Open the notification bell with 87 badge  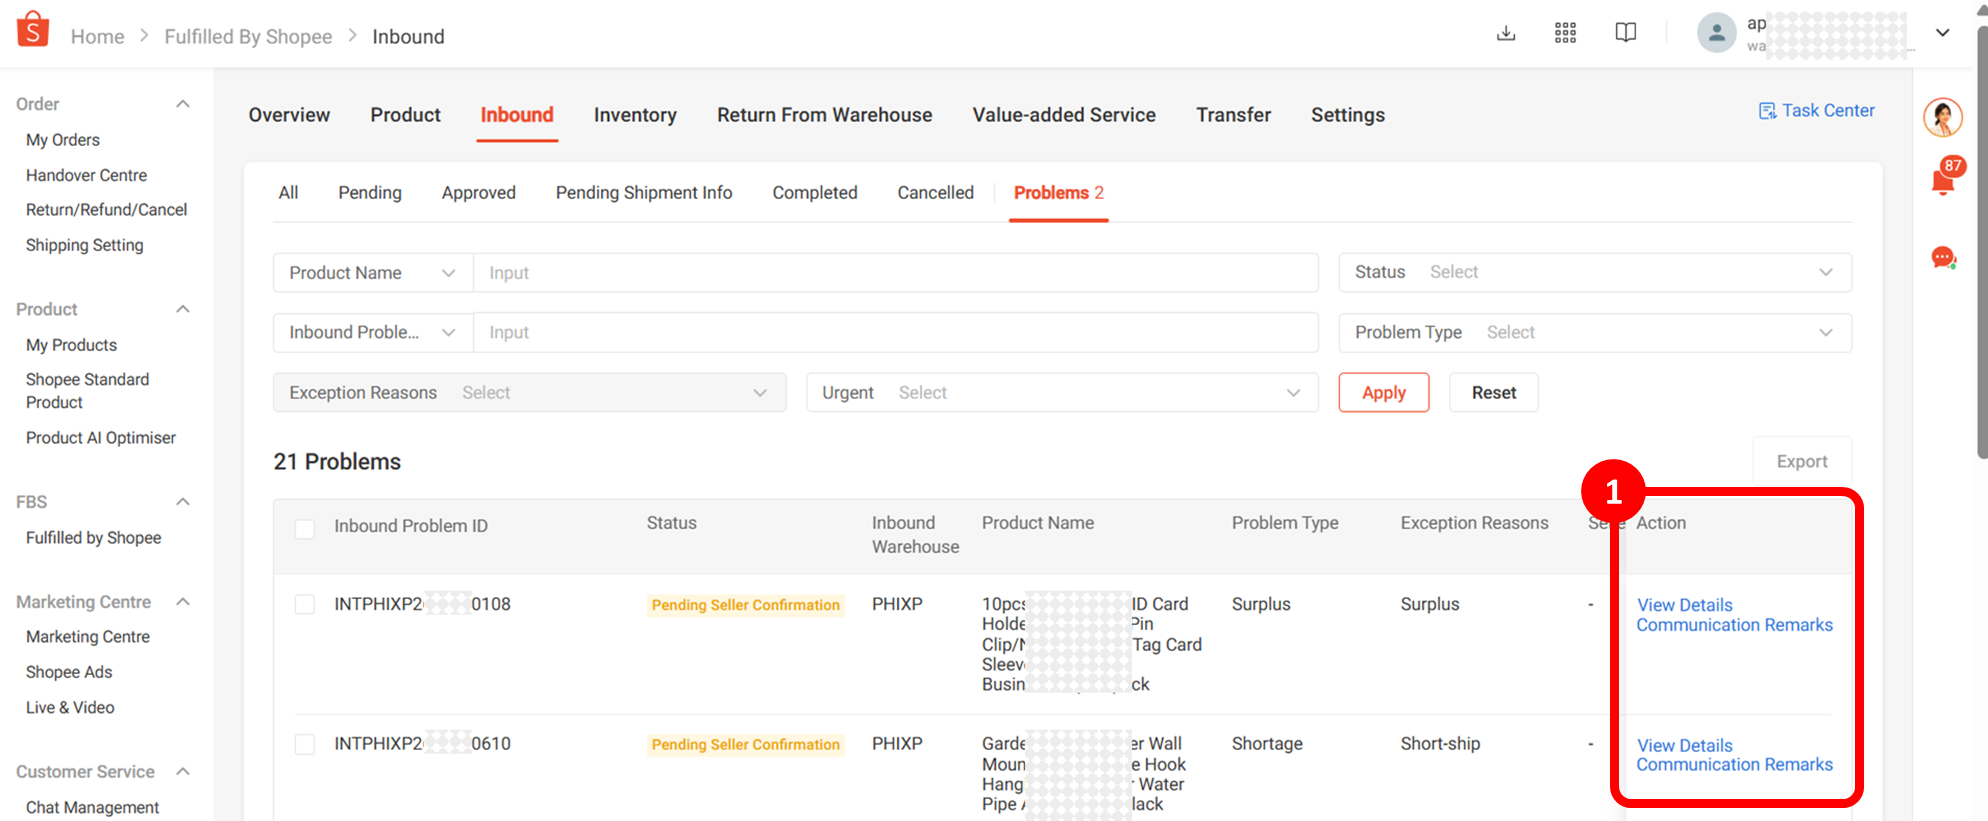click(x=1944, y=180)
